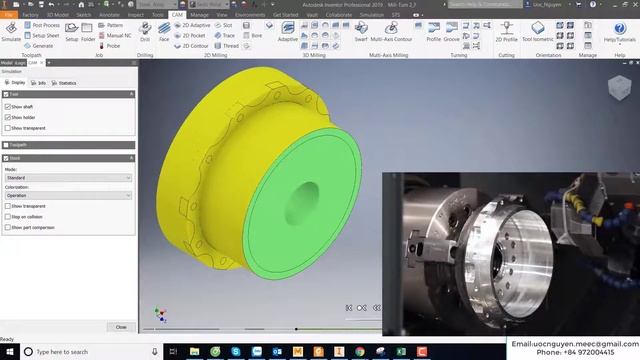Open the File menu
640x360 pixels.
tap(9, 15)
